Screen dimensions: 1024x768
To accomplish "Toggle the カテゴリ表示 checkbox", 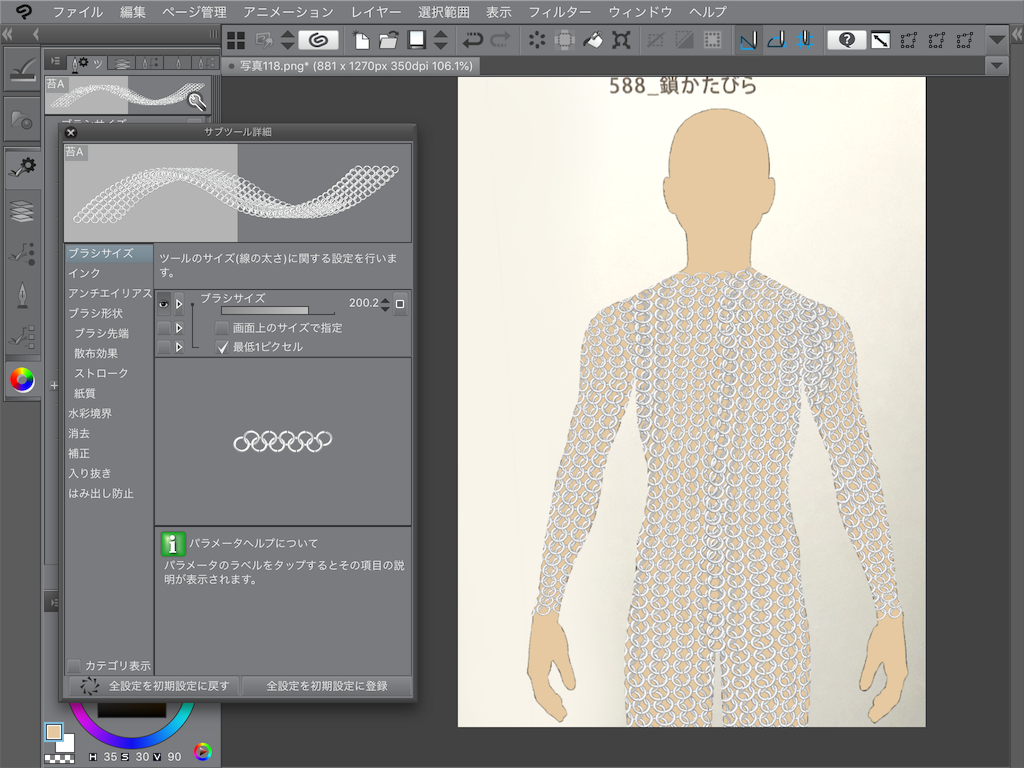I will 74,665.
